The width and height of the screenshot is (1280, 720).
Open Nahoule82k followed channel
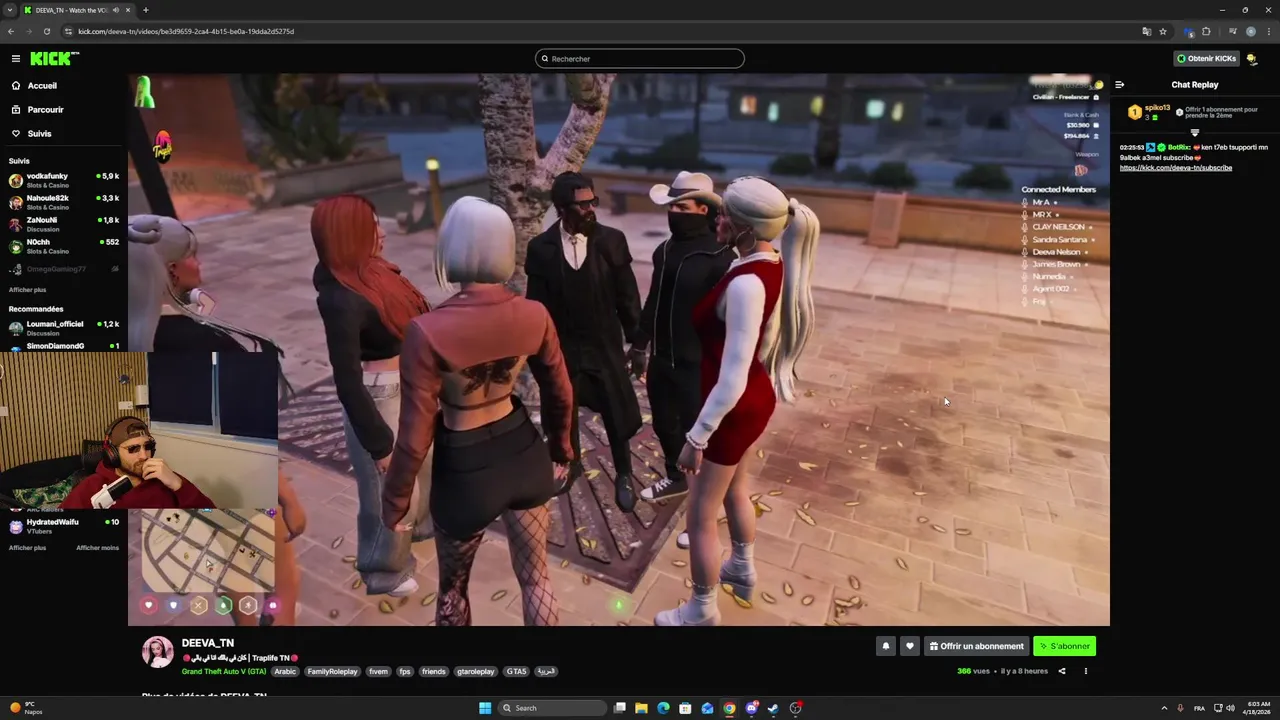pos(64,202)
